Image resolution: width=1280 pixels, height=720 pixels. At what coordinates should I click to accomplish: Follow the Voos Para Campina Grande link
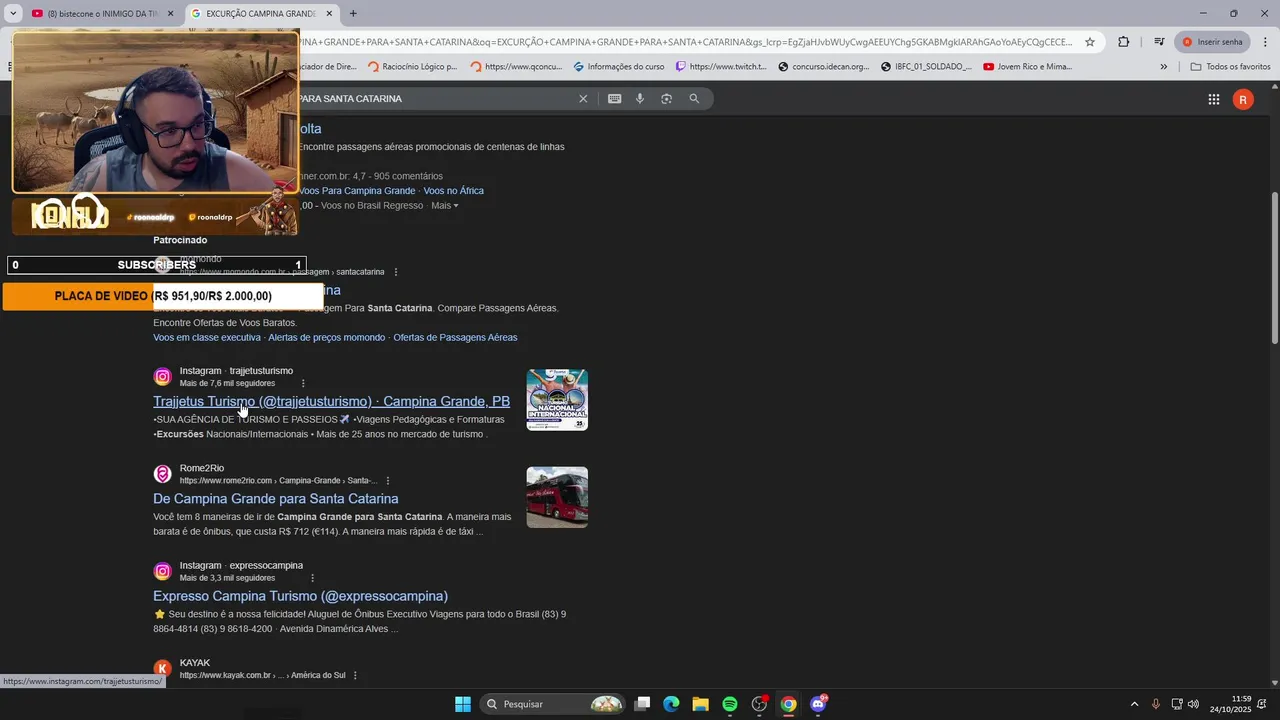[357, 191]
